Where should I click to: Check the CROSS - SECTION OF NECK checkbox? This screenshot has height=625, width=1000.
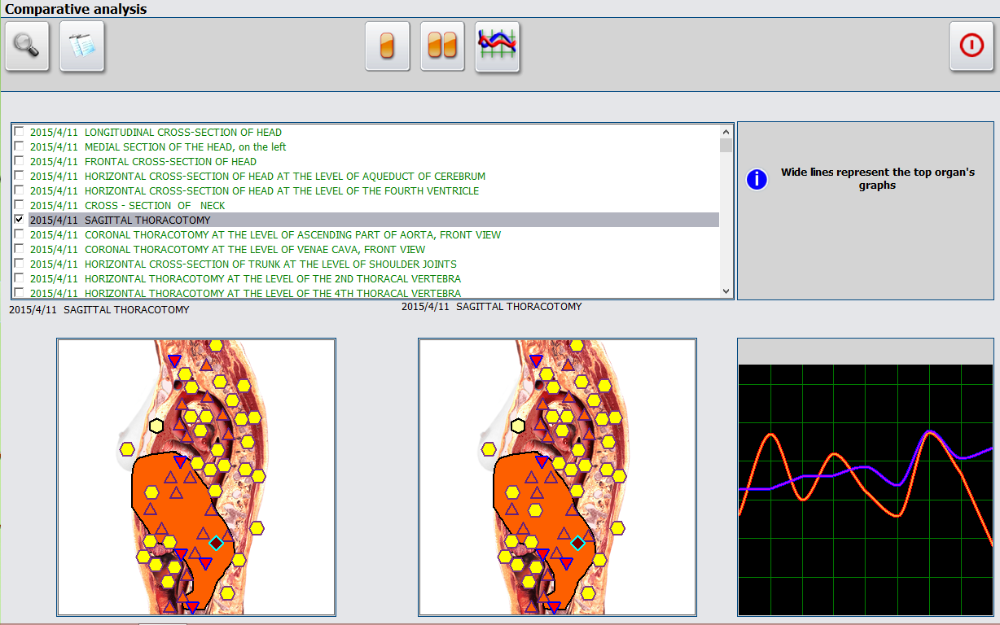(x=19, y=205)
